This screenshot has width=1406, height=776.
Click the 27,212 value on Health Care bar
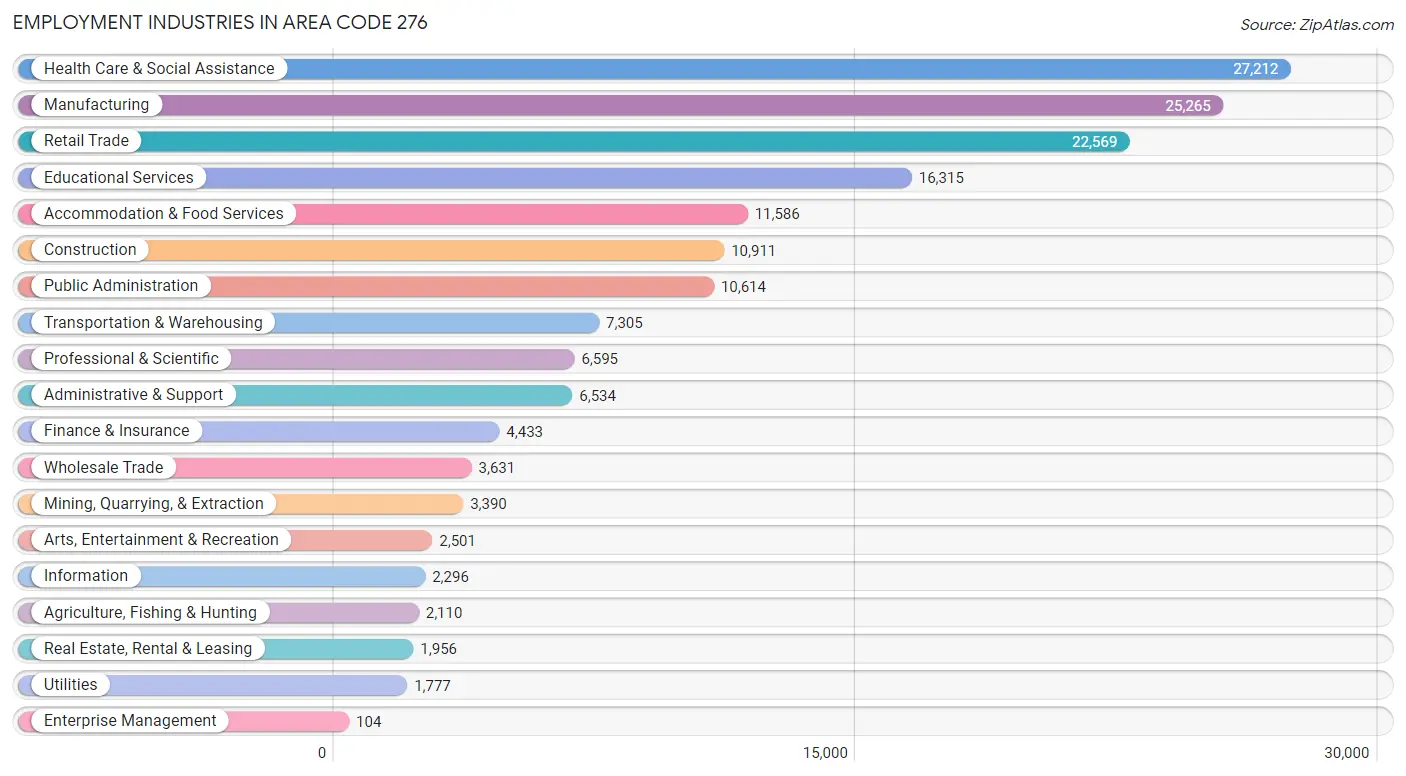pos(1256,69)
